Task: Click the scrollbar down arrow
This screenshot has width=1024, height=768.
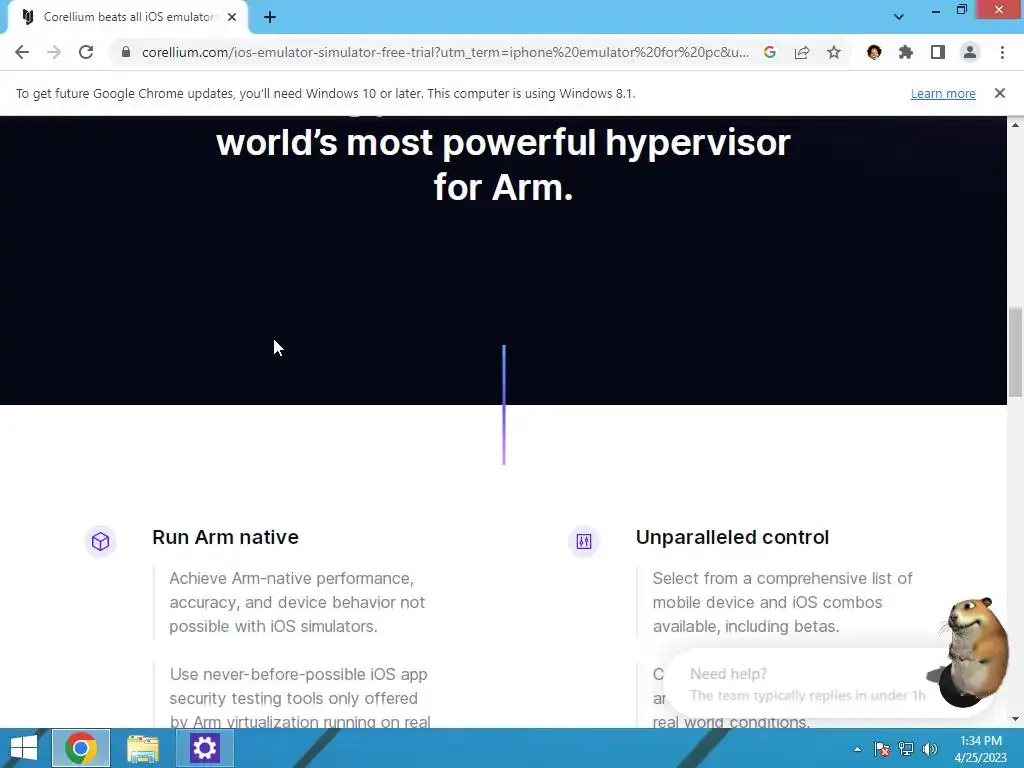Action: pos(1015,719)
